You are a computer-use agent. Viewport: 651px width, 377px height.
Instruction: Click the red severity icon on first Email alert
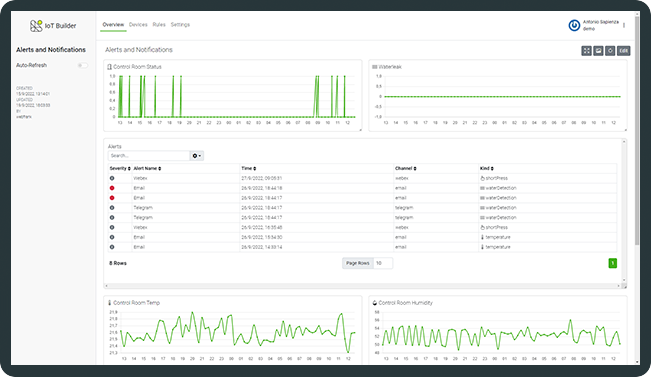point(112,188)
